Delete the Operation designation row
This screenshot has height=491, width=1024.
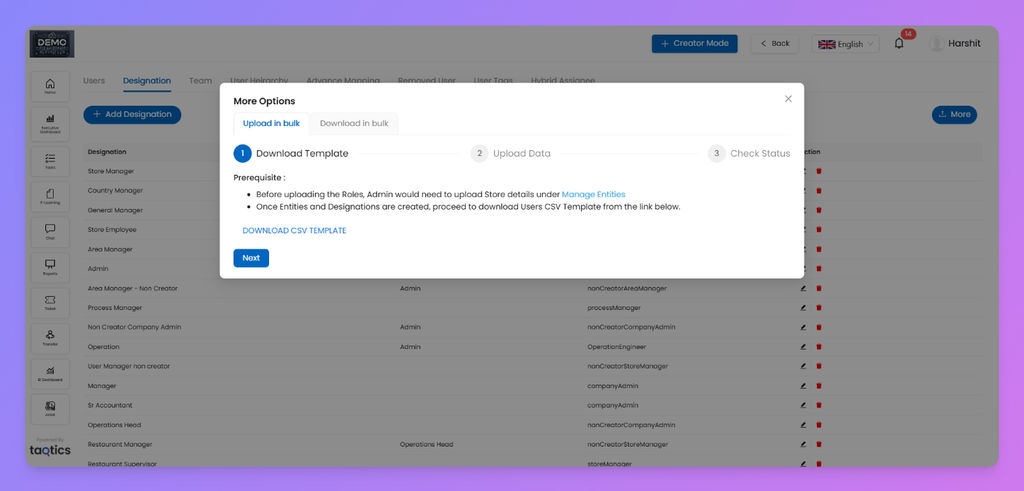click(819, 347)
